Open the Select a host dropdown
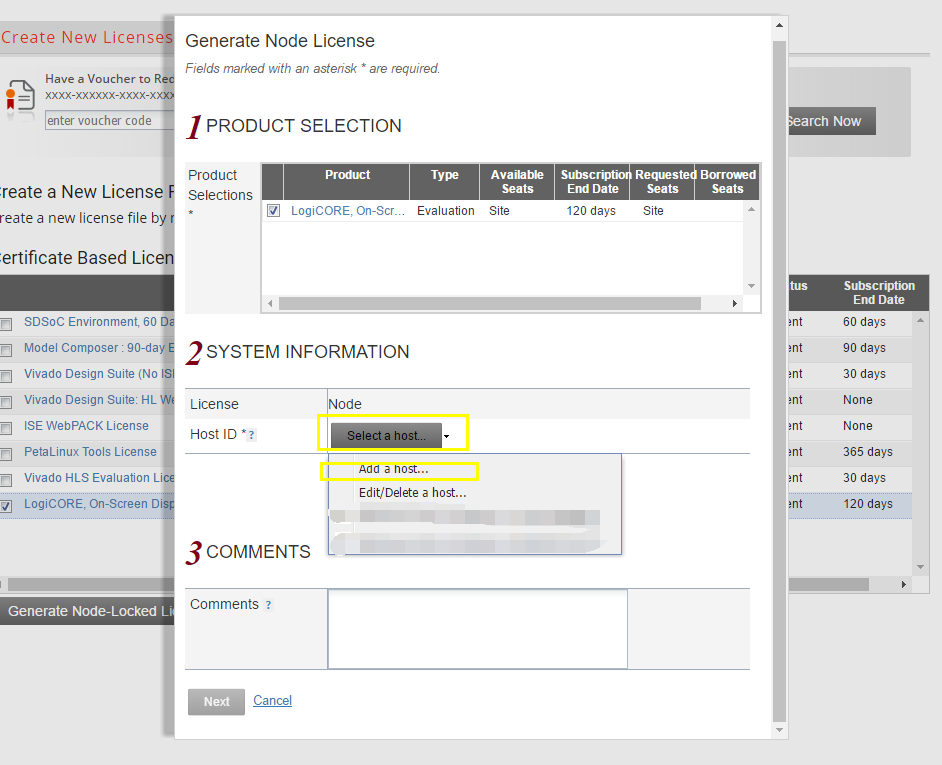Screen dimensions: 942x765 point(385,436)
